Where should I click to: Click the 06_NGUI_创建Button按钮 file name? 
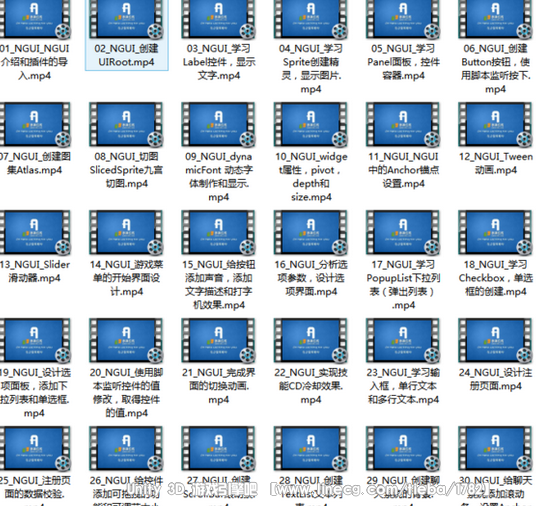point(496,69)
